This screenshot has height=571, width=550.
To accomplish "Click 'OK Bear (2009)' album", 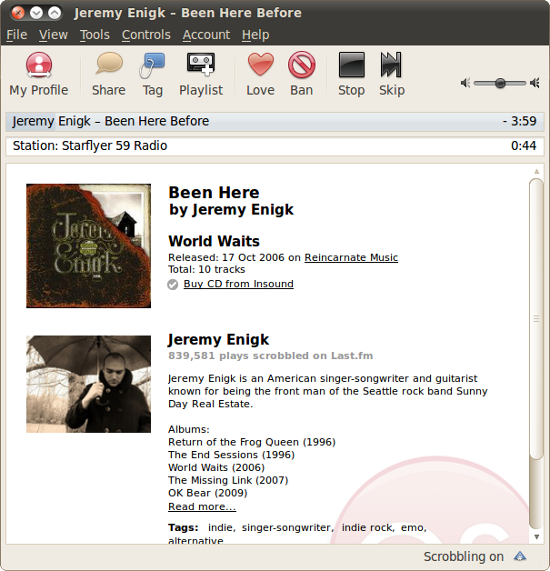I will 208,493.
